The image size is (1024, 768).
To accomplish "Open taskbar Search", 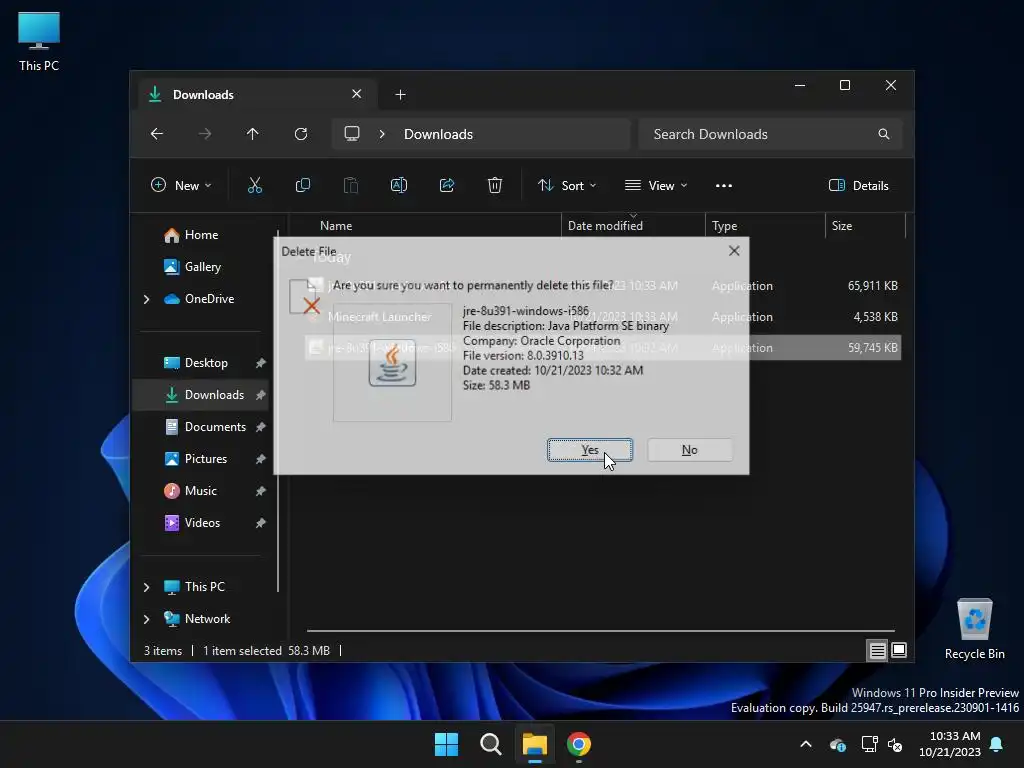I will coord(490,744).
